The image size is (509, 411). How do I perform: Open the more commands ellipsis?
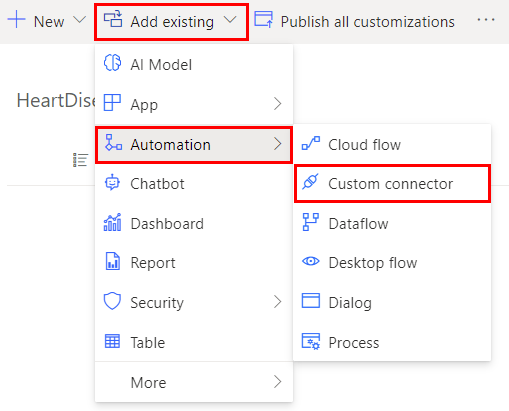pyautogui.click(x=486, y=20)
